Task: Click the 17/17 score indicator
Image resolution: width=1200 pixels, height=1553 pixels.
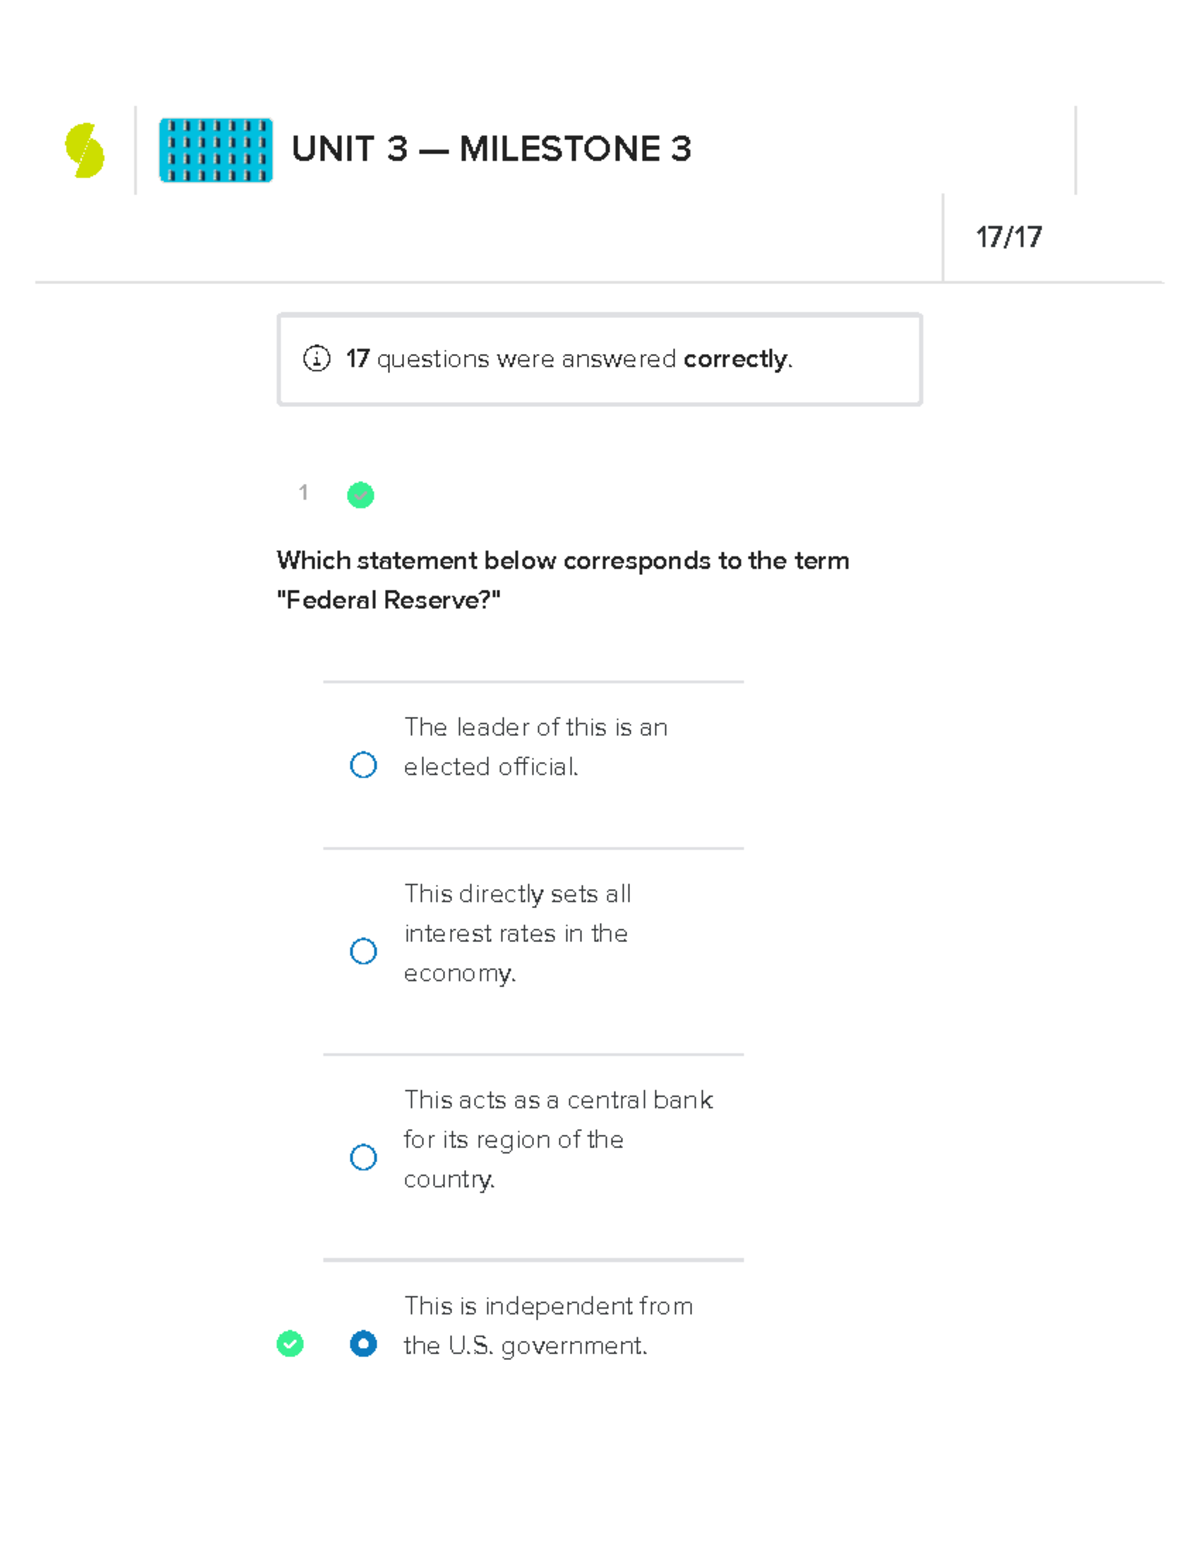Action: tap(1009, 237)
